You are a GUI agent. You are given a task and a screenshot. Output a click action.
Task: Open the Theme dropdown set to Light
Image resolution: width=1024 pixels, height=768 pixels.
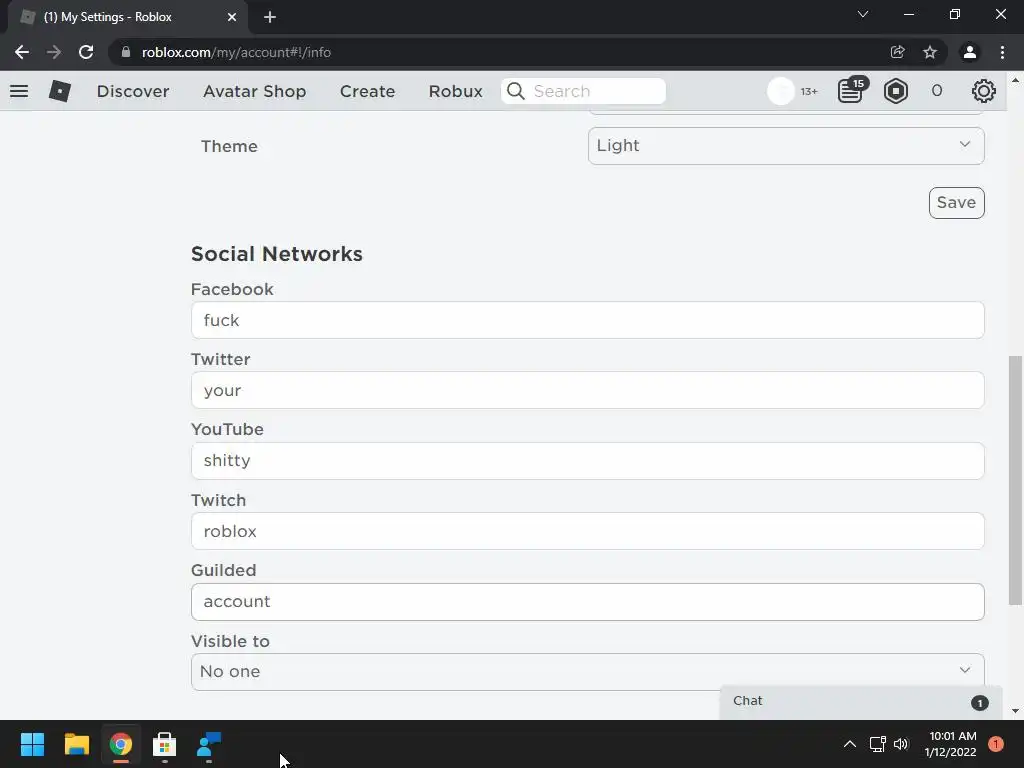[786, 146]
